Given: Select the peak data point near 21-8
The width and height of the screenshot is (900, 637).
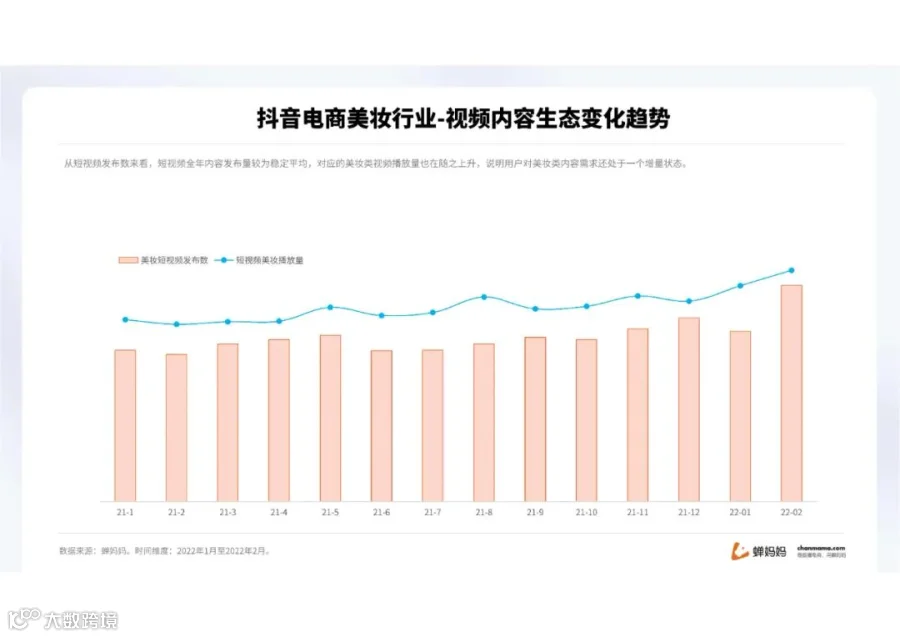Looking at the screenshot, I should [x=483, y=297].
